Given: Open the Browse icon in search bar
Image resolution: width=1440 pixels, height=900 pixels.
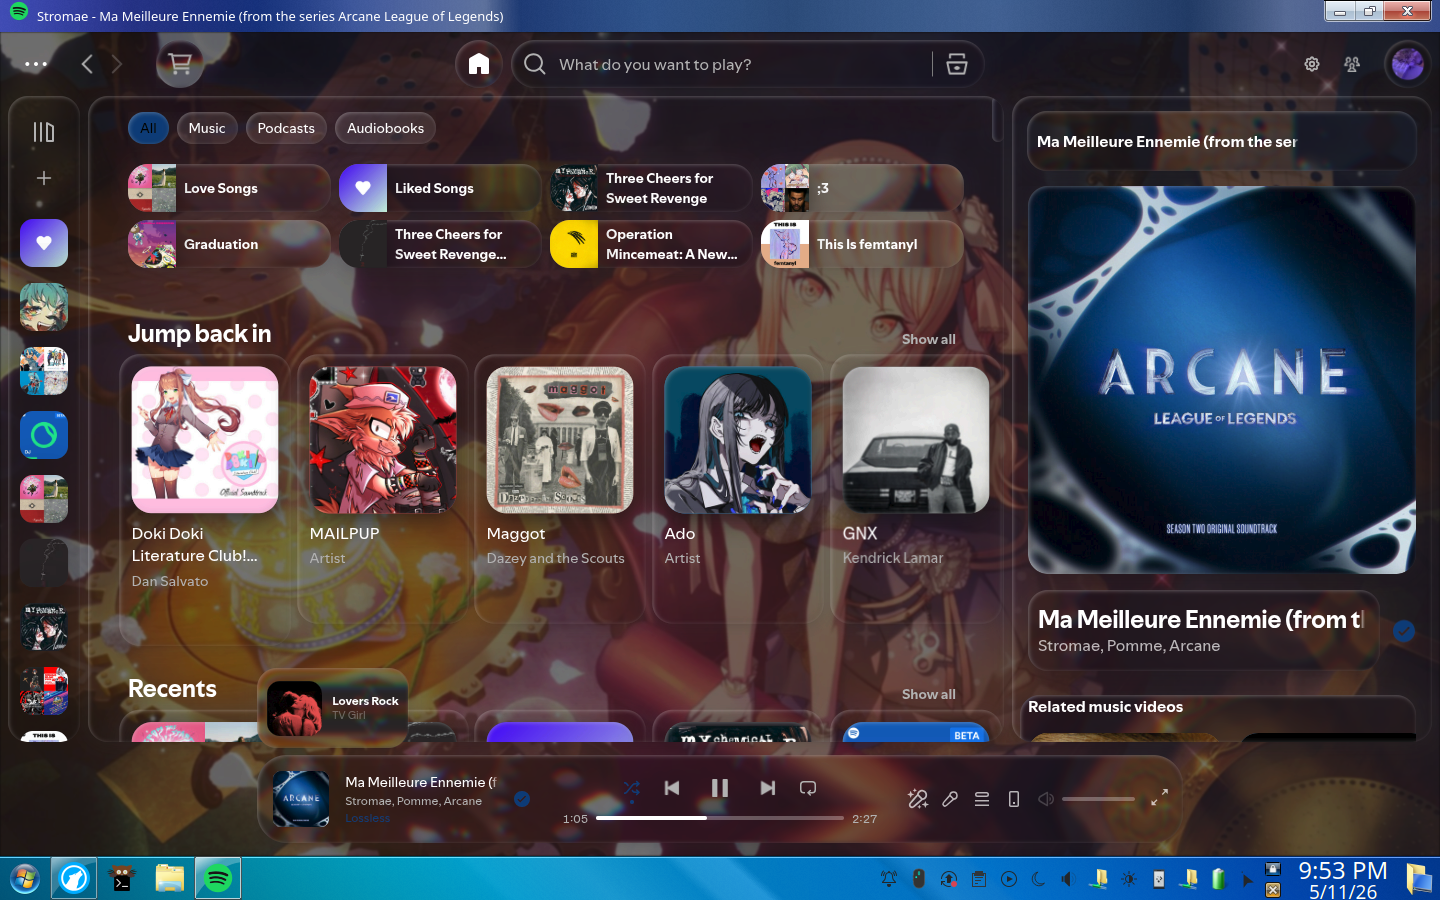Looking at the screenshot, I should coord(957,64).
